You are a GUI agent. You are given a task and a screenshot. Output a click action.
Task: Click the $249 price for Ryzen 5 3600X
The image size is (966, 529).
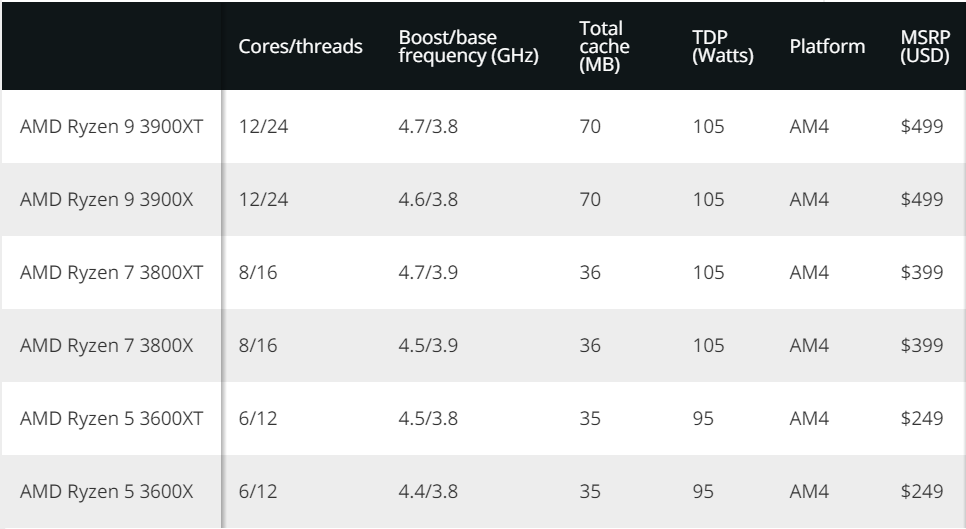click(922, 491)
